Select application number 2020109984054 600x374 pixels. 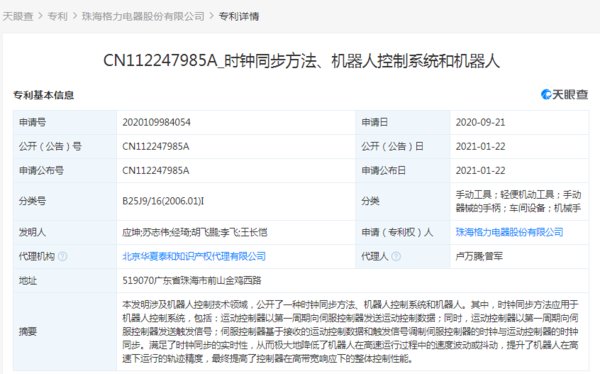[x=157, y=122]
